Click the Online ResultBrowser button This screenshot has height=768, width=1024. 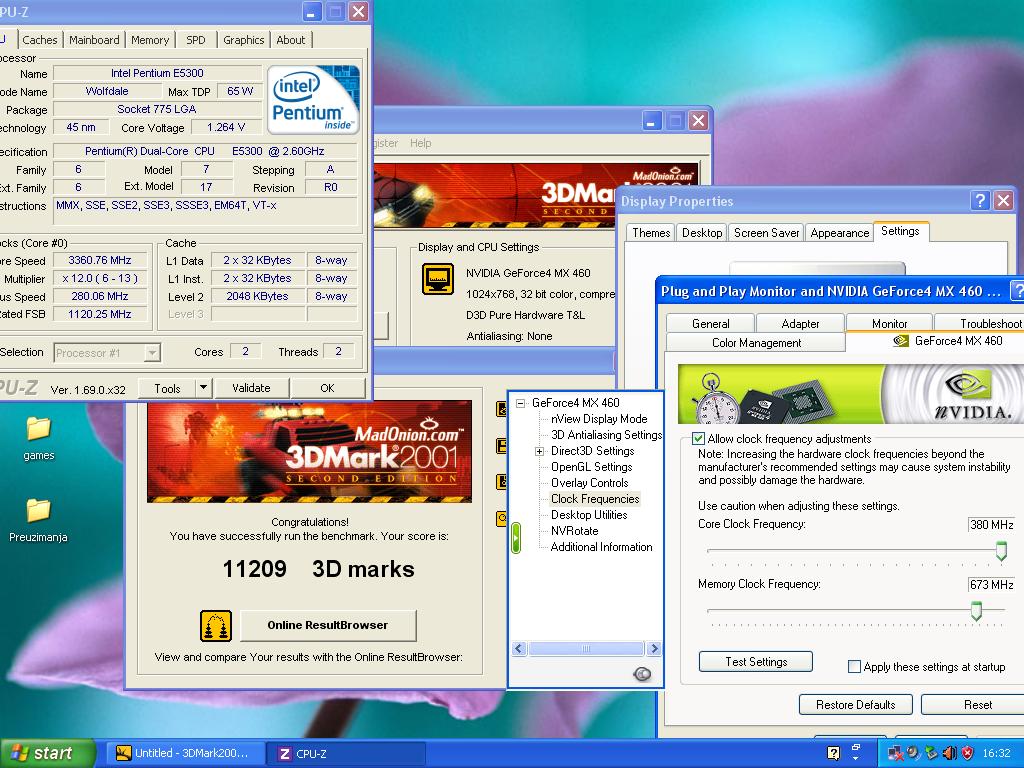328,626
